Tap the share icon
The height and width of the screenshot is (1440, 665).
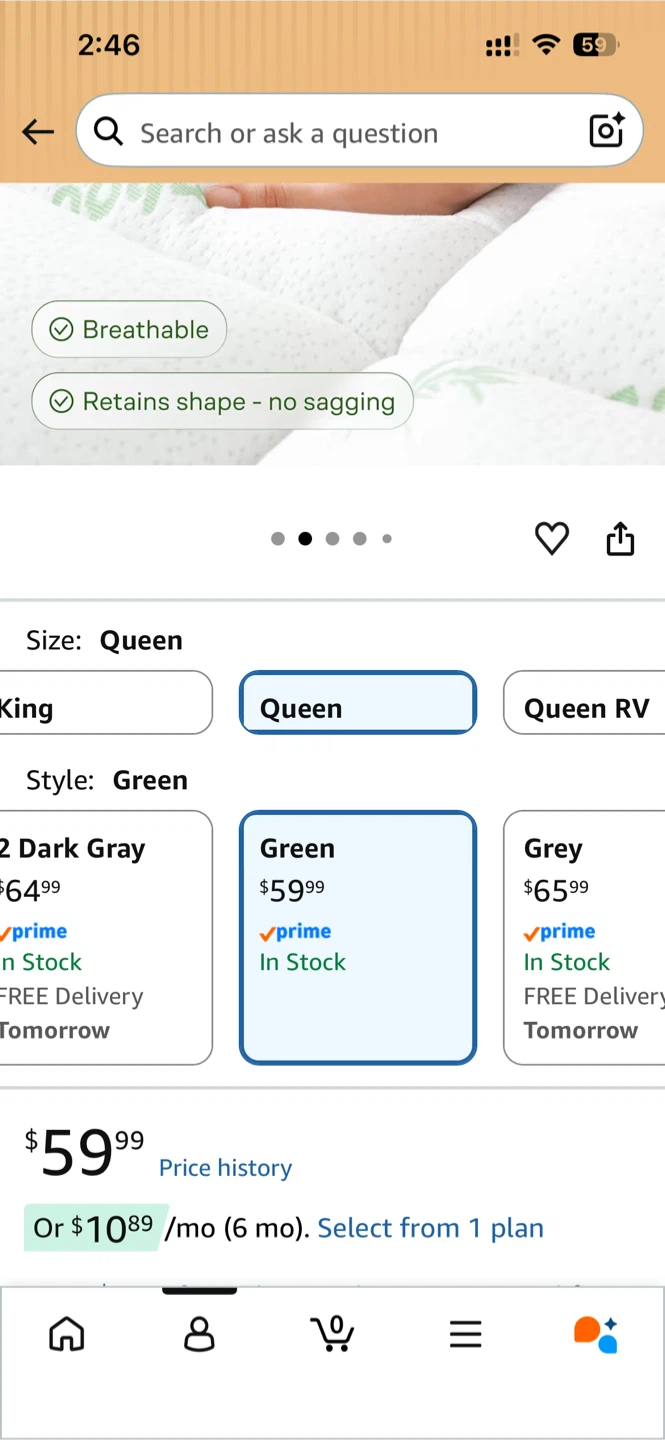tap(620, 538)
